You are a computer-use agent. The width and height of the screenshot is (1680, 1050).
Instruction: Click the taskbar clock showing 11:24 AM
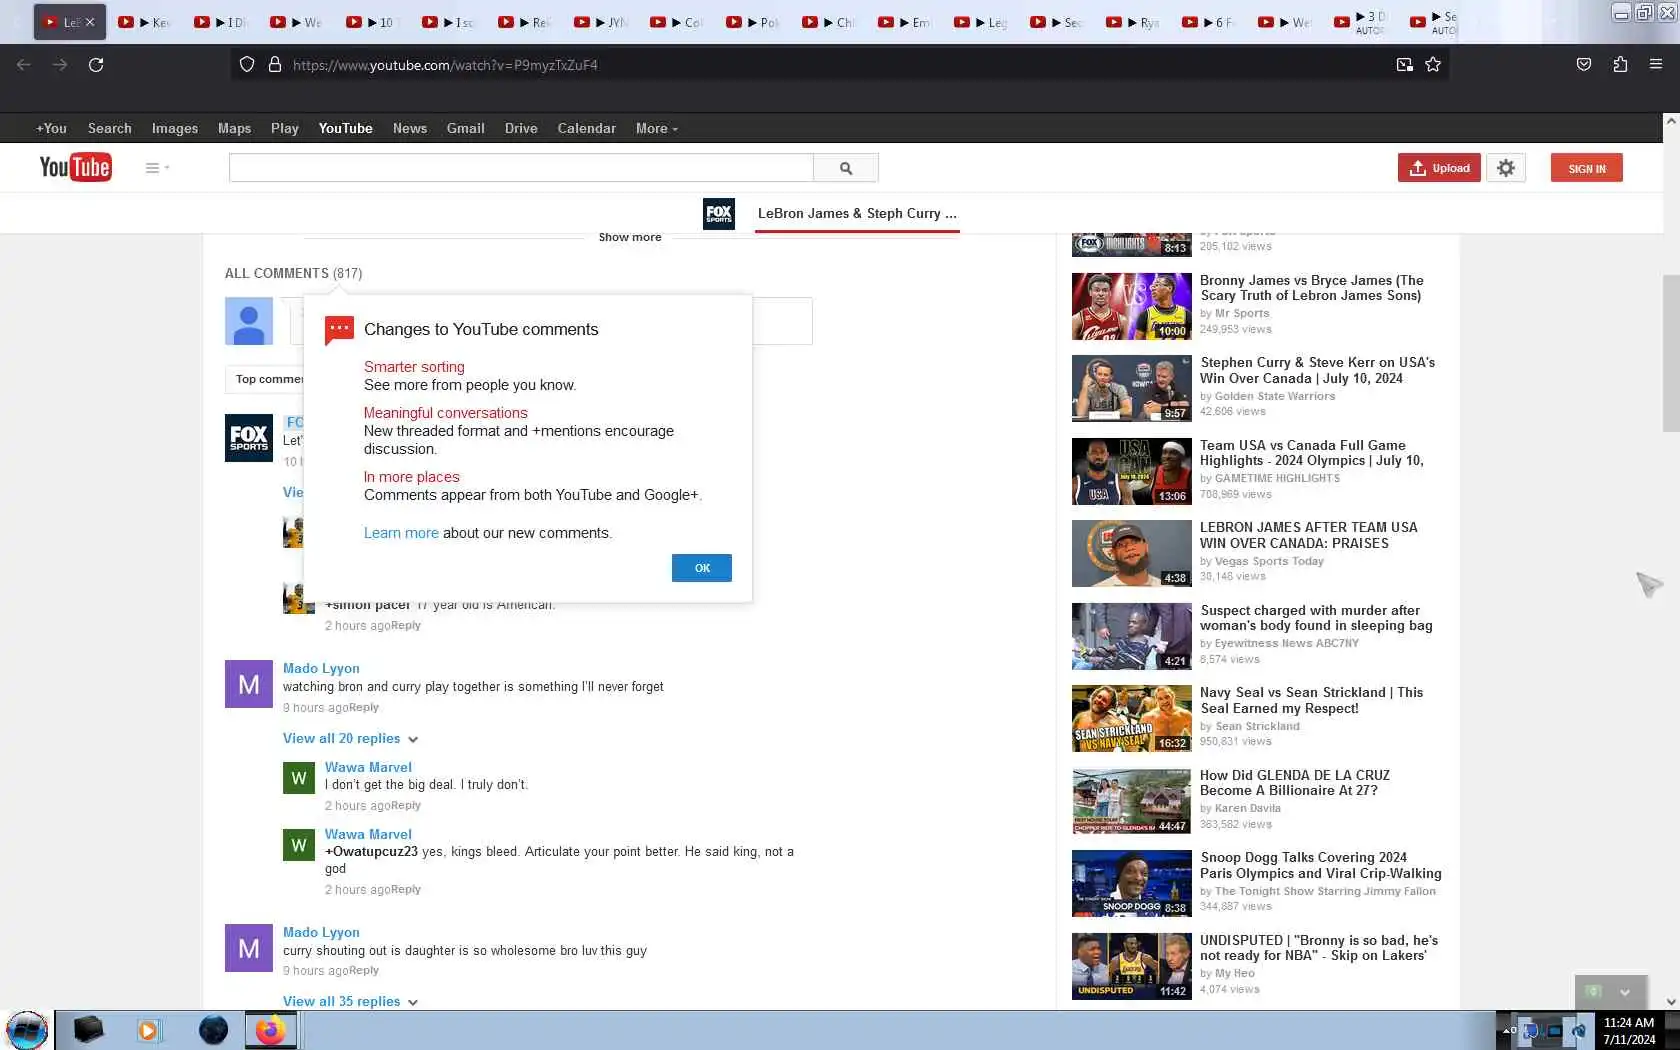pos(1629,1030)
